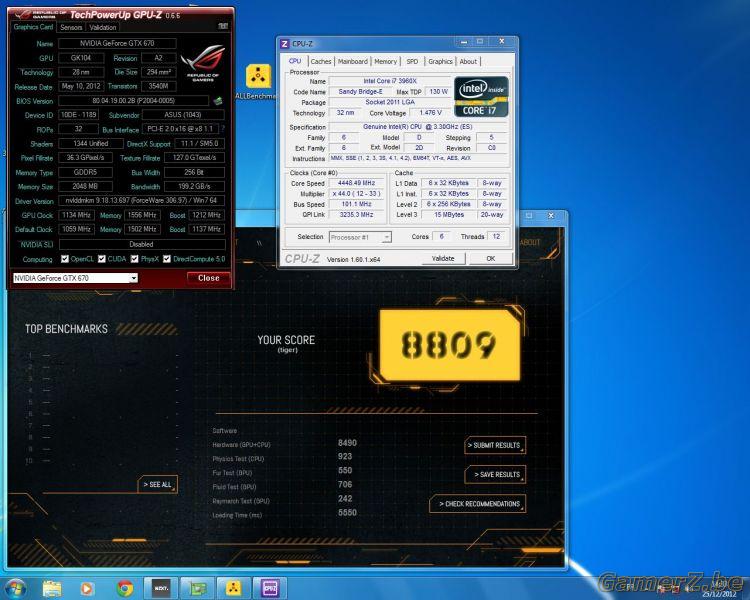Viewport: 750px width, 600px height.
Task: Click the Loading Time value 5550
Action: pos(347,512)
